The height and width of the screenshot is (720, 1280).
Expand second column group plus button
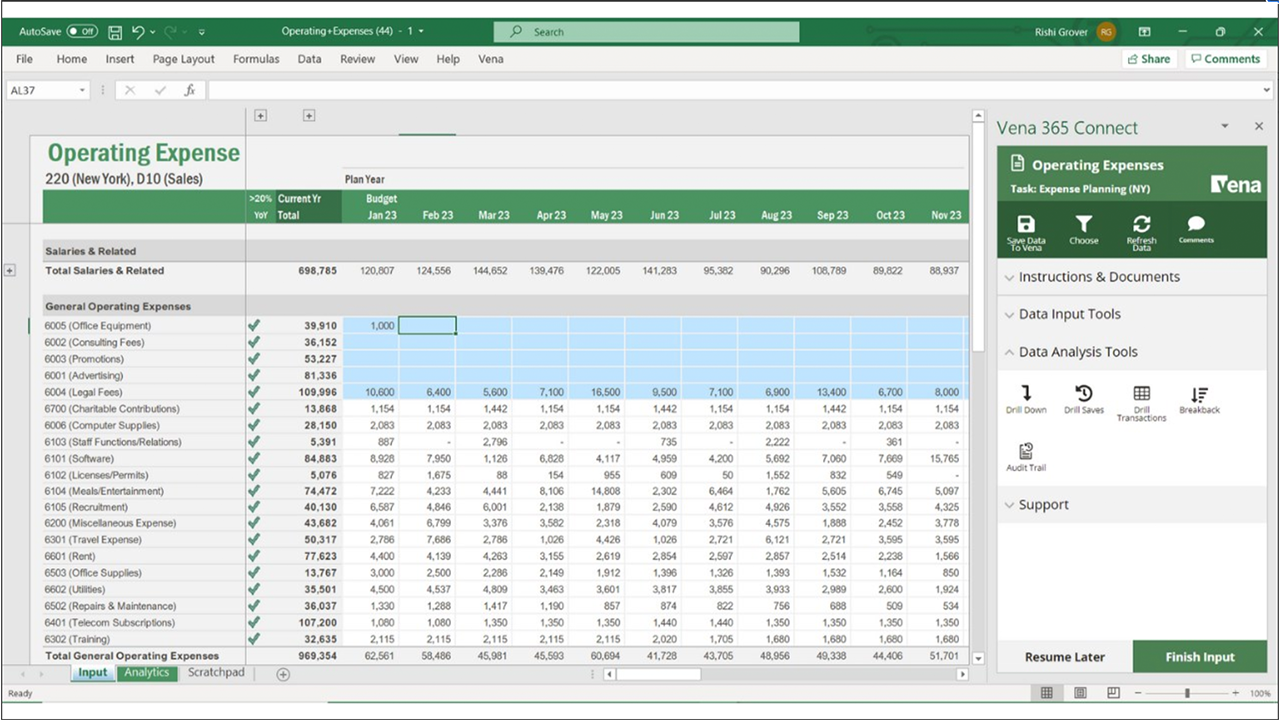point(309,116)
